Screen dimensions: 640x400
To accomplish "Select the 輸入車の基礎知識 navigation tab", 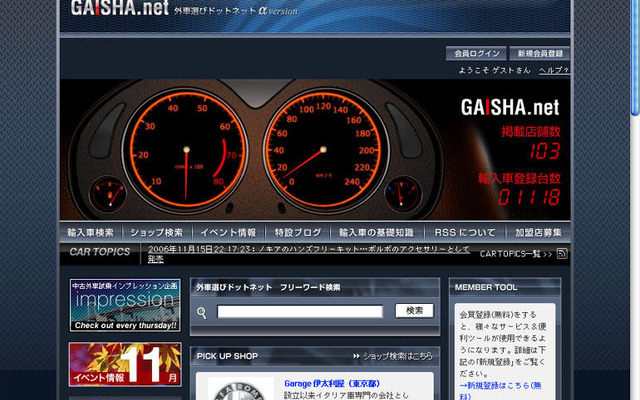I will pyautogui.click(x=376, y=233).
